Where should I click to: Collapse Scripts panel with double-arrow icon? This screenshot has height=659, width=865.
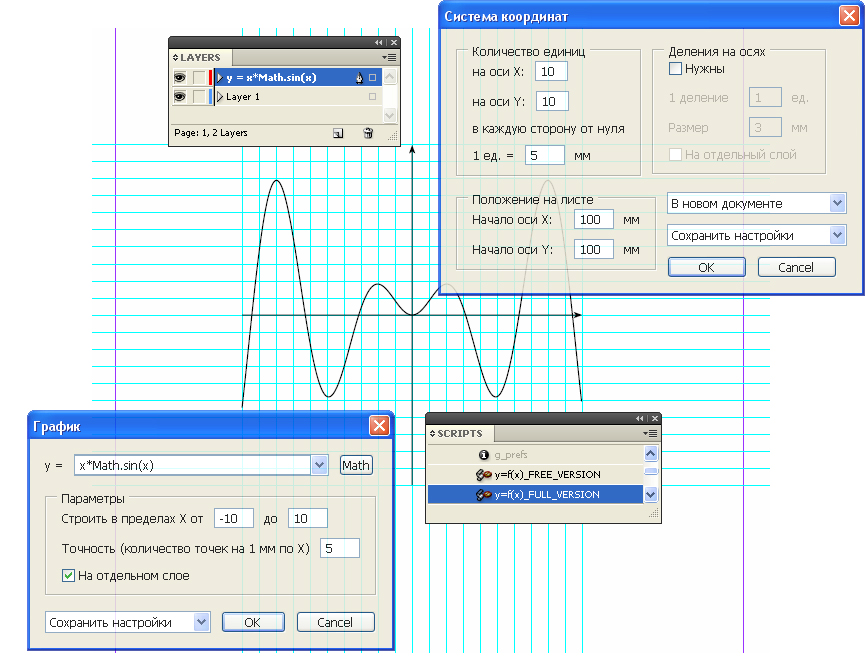(x=639, y=419)
